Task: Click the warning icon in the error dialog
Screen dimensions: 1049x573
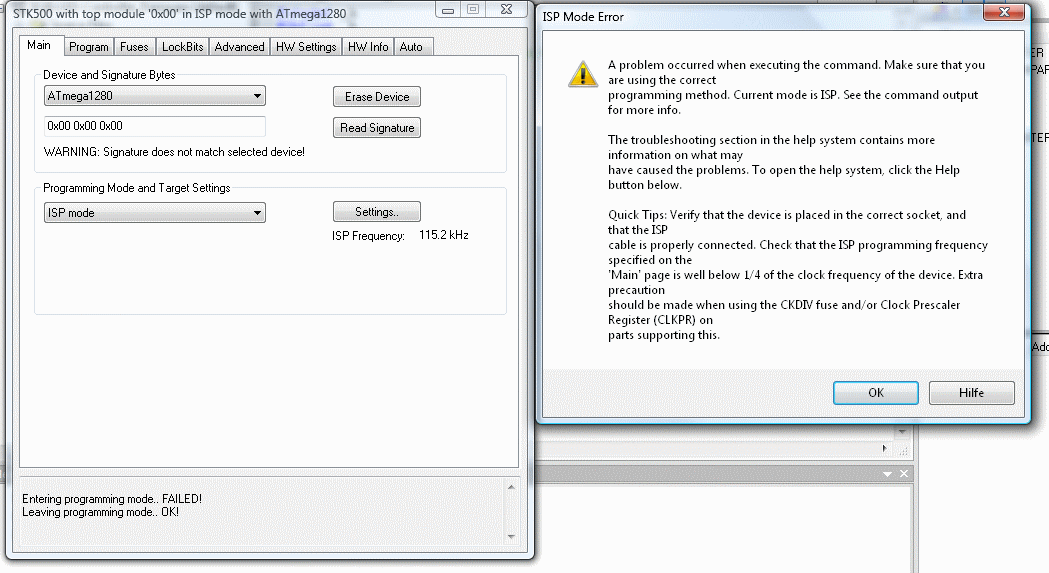Action: point(583,74)
